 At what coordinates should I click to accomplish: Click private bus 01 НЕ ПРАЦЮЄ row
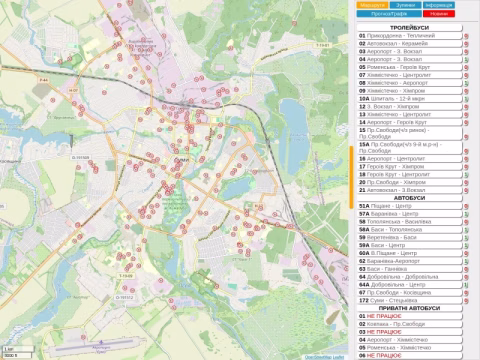pyautogui.click(x=409, y=316)
